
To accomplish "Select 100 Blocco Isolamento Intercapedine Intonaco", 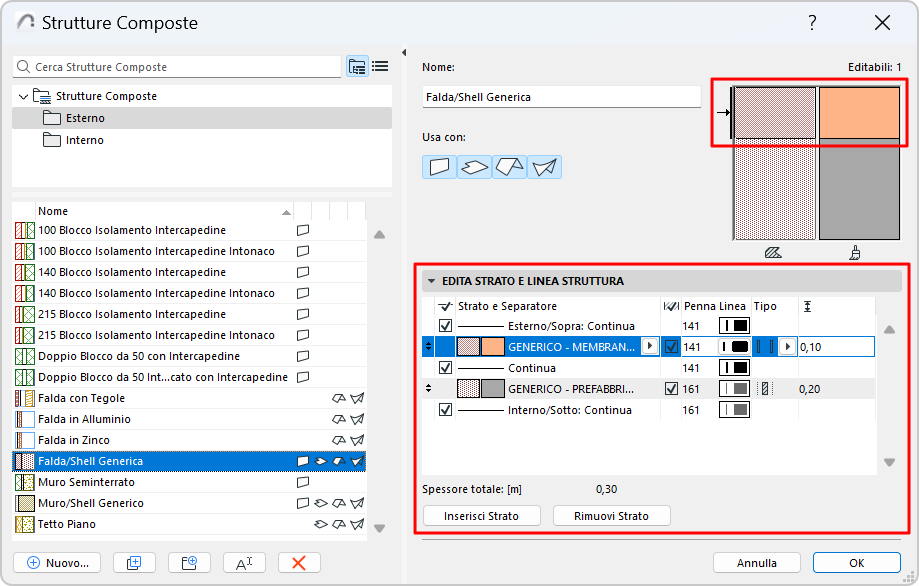I will (x=189, y=251).
